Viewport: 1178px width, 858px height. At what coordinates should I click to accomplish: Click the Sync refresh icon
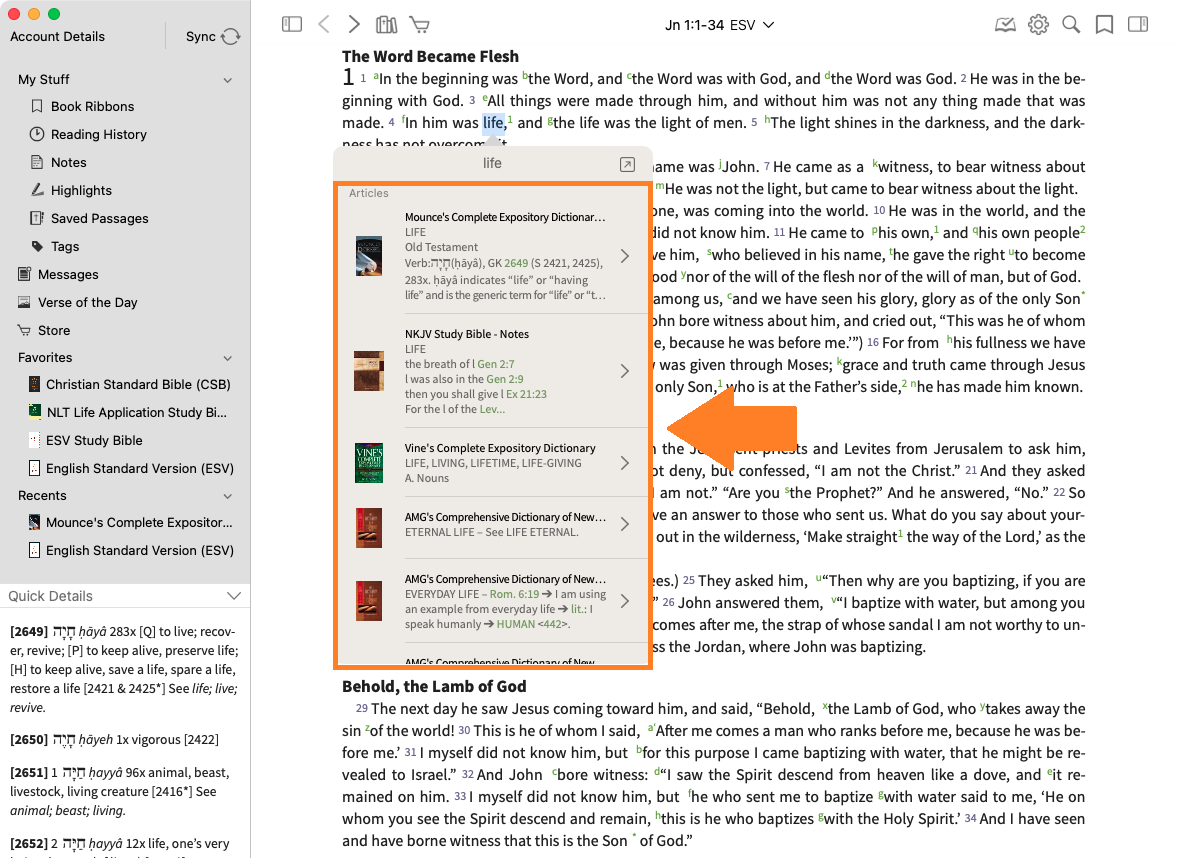coord(231,37)
